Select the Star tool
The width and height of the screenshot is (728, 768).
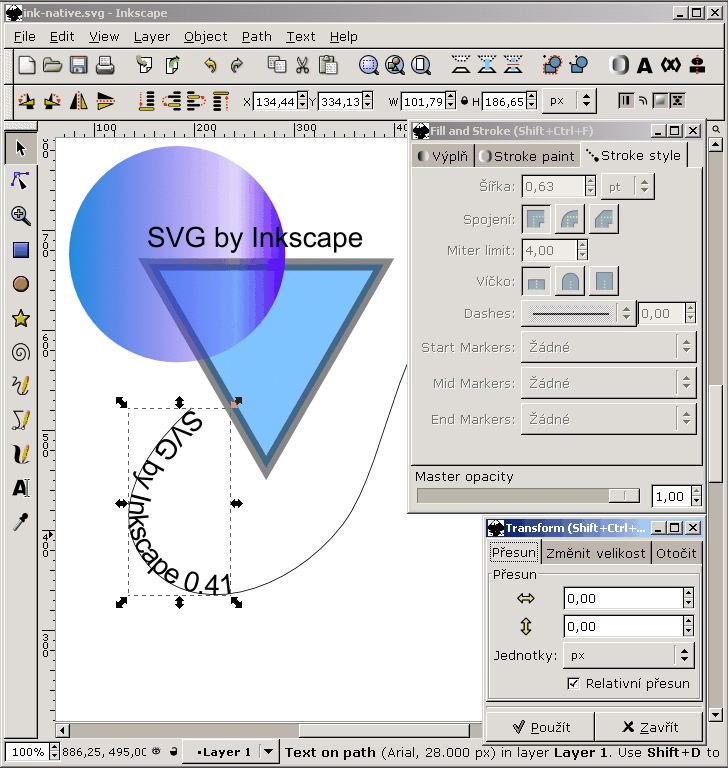point(21,318)
